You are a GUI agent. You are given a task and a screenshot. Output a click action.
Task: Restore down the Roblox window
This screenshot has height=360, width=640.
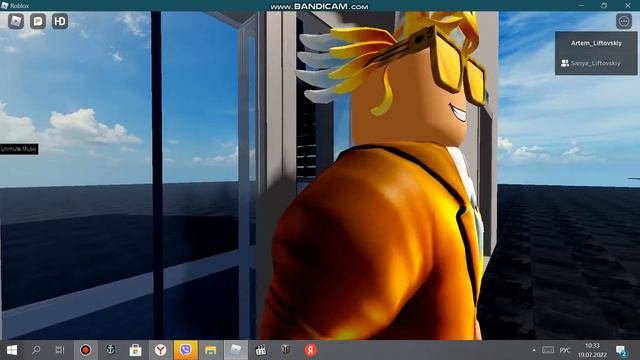[604, 5]
